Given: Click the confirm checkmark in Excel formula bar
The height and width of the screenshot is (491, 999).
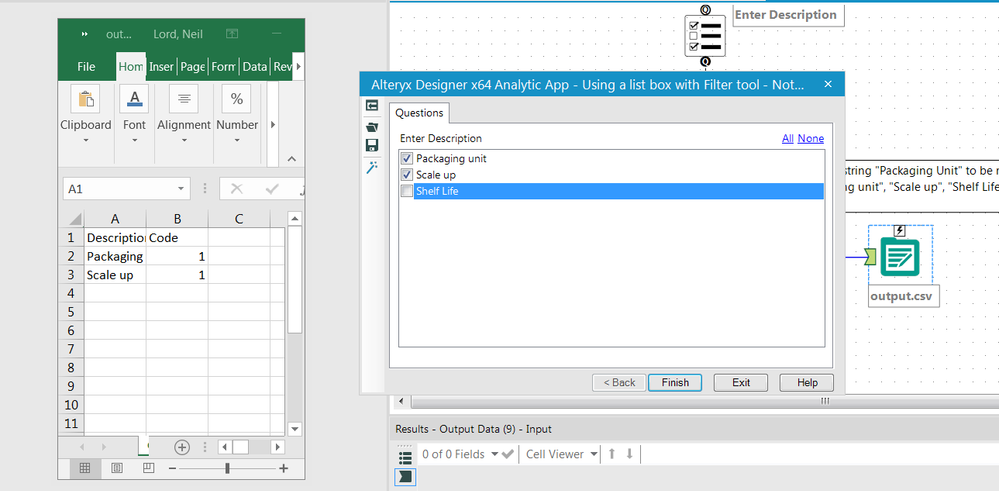Looking at the screenshot, I should 273,189.
